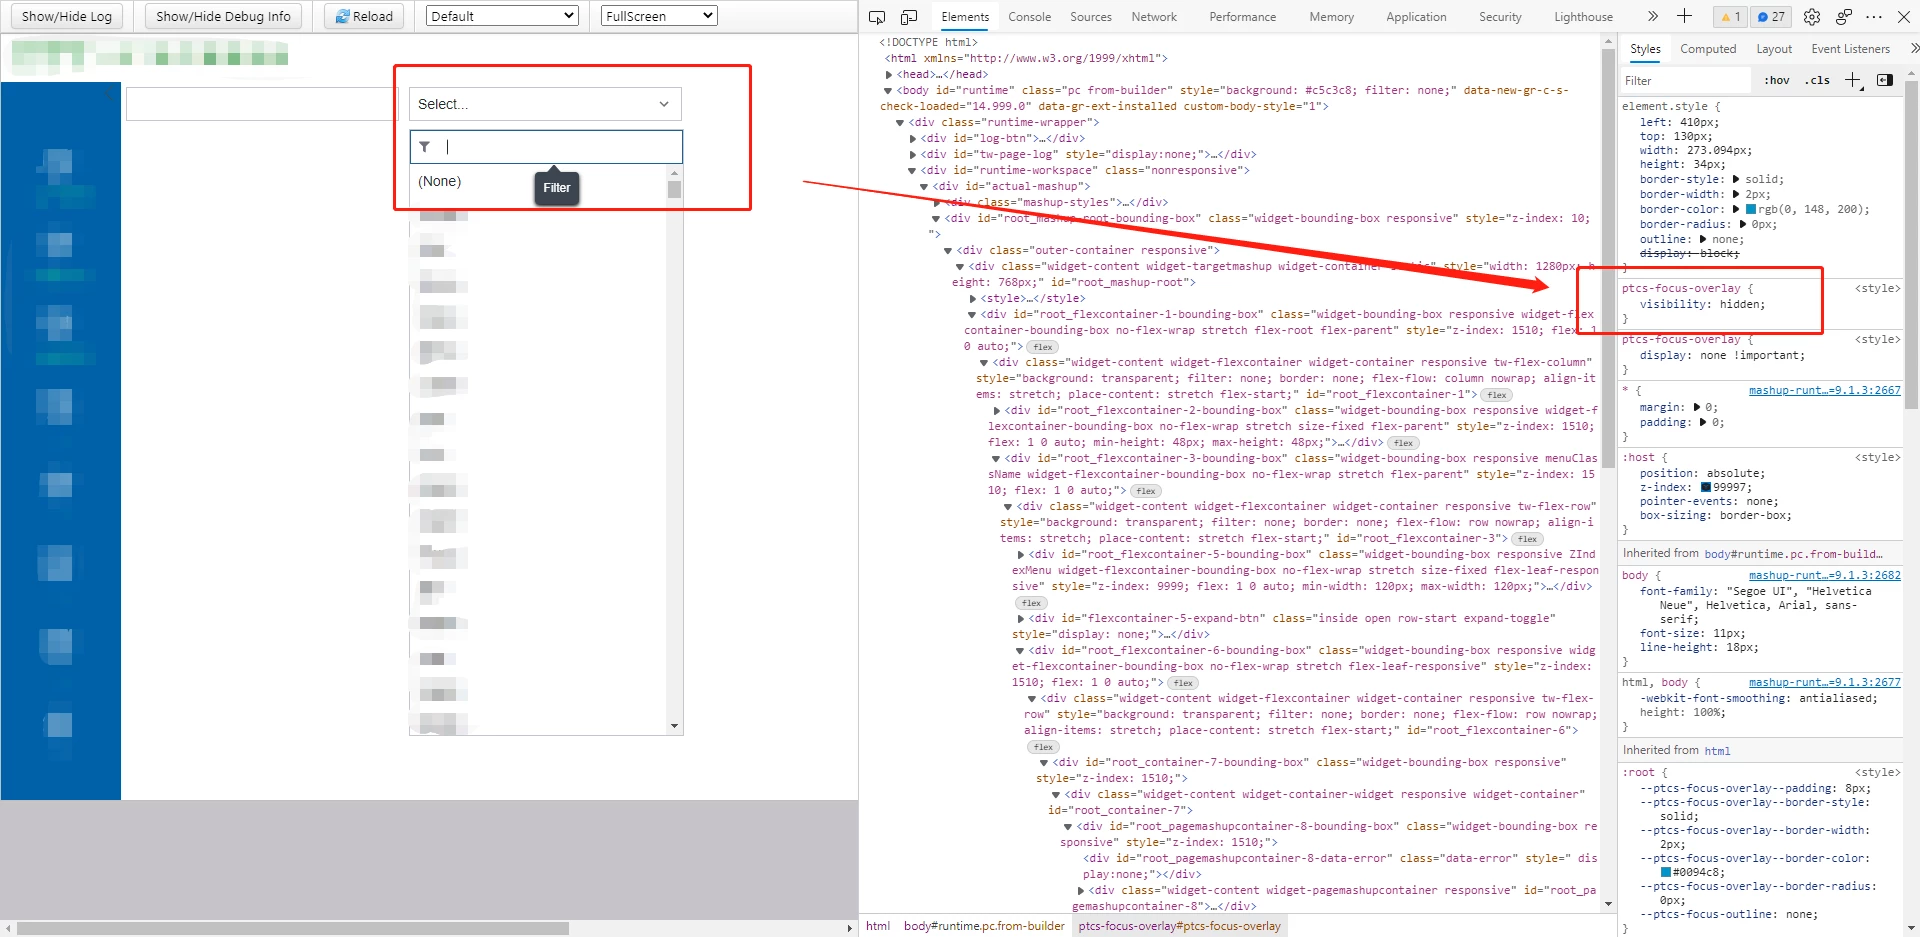Click the Reload button
The height and width of the screenshot is (937, 1920).
click(364, 16)
